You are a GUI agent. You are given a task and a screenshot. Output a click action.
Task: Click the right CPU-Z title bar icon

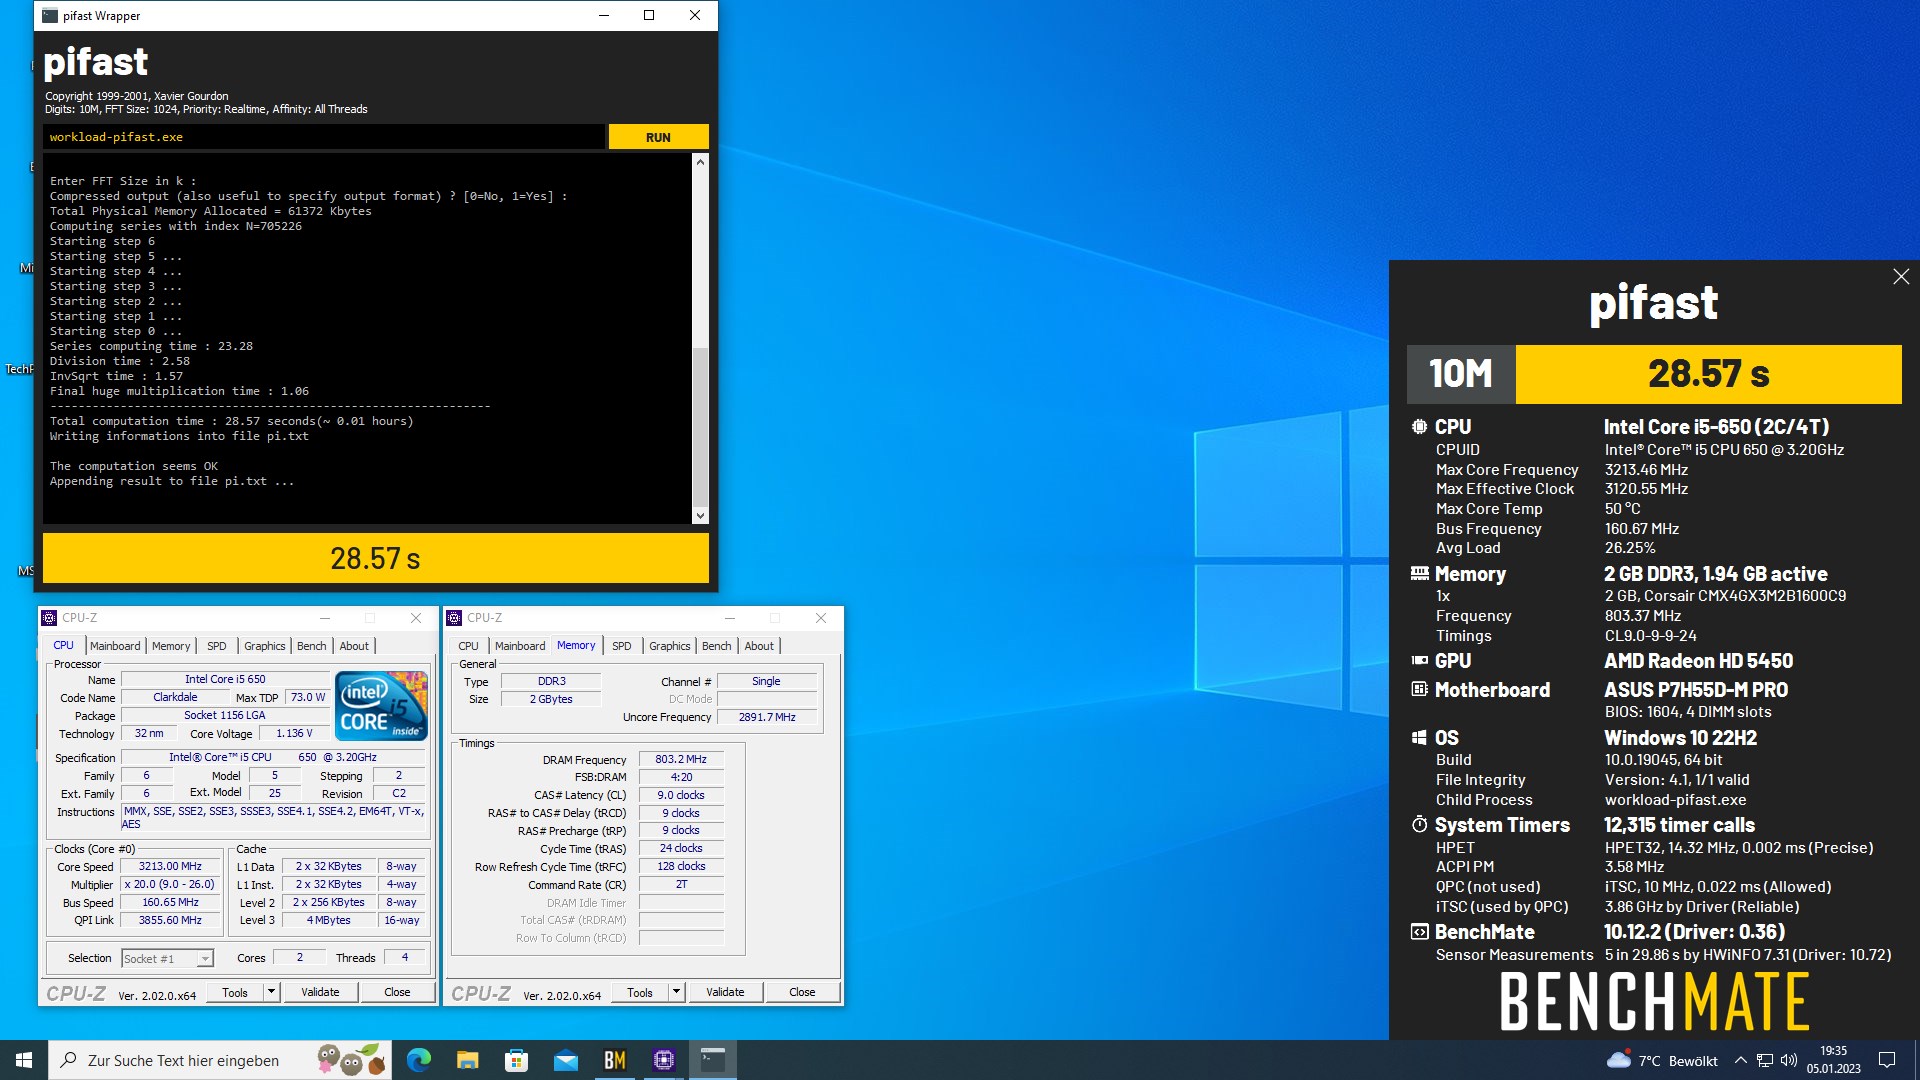[454, 618]
